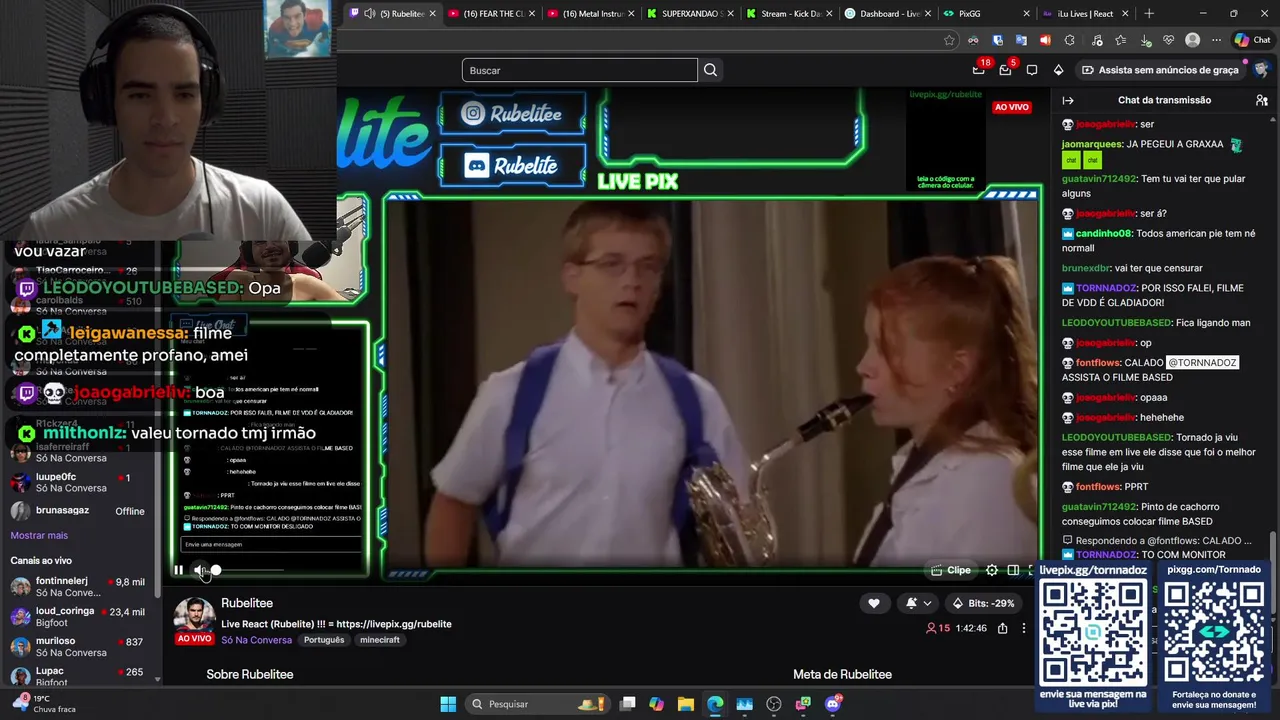This screenshot has width=1280, height=720.
Task: Click the Rubelite Discord banner in stream
Action: [512, 166]
